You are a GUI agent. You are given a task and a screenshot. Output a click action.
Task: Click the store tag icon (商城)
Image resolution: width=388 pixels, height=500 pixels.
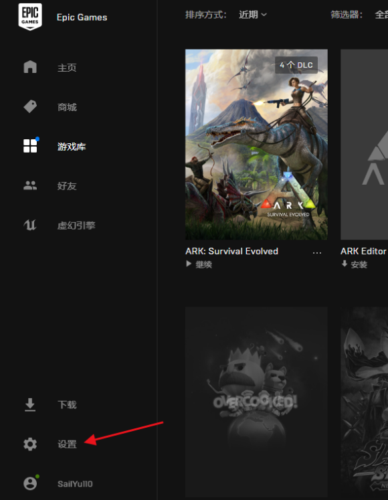tap(30, 107)
